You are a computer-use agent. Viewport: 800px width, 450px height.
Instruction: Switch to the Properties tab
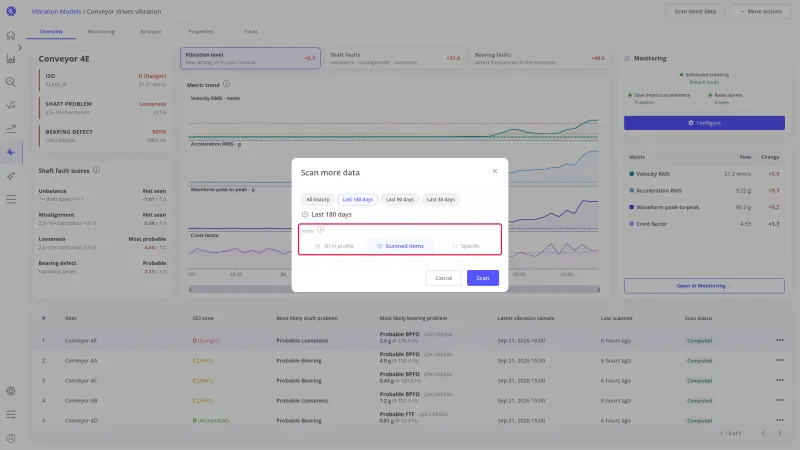[201, 32]
